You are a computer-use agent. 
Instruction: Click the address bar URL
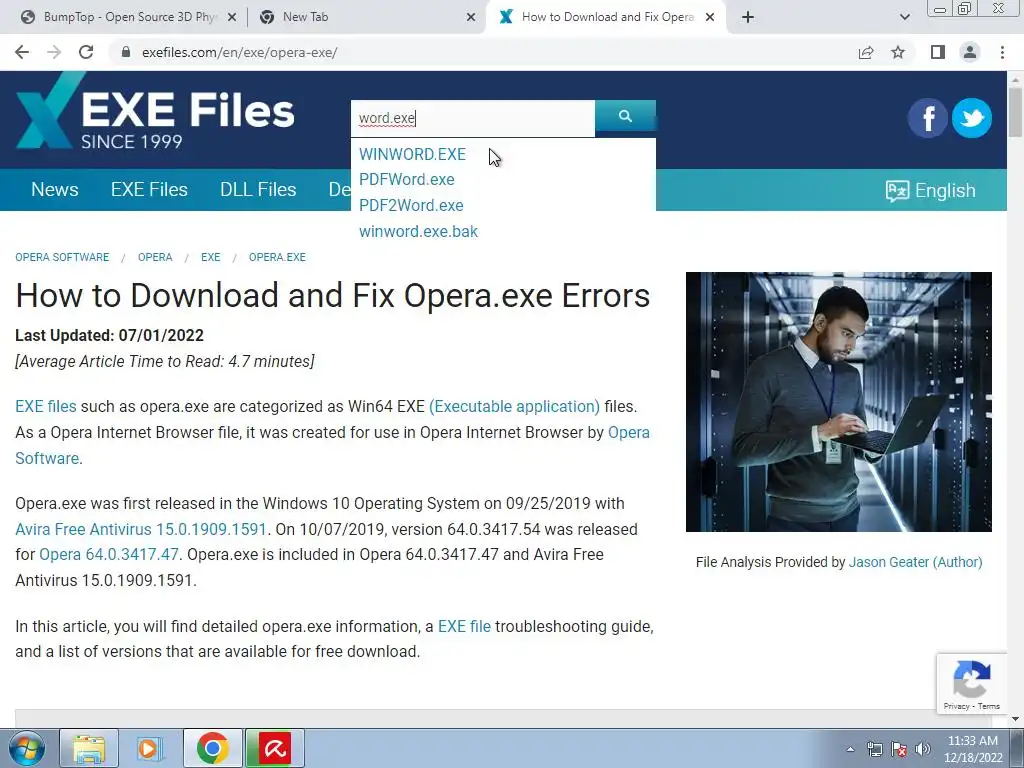pos(240,52)
